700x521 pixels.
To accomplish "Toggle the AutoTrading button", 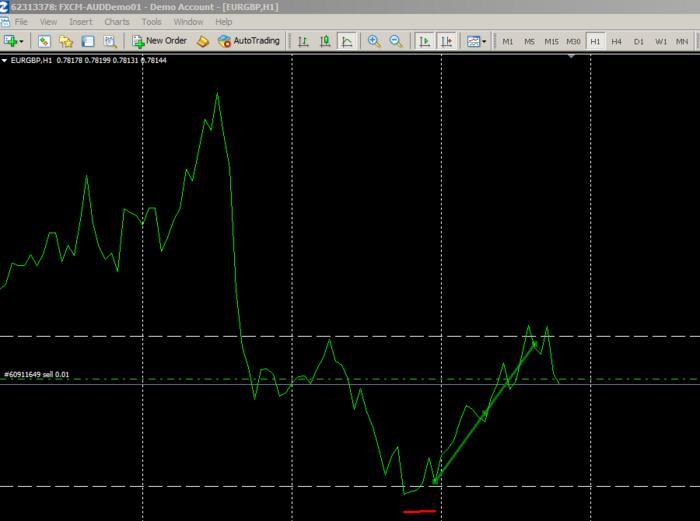I will [248, 41].
